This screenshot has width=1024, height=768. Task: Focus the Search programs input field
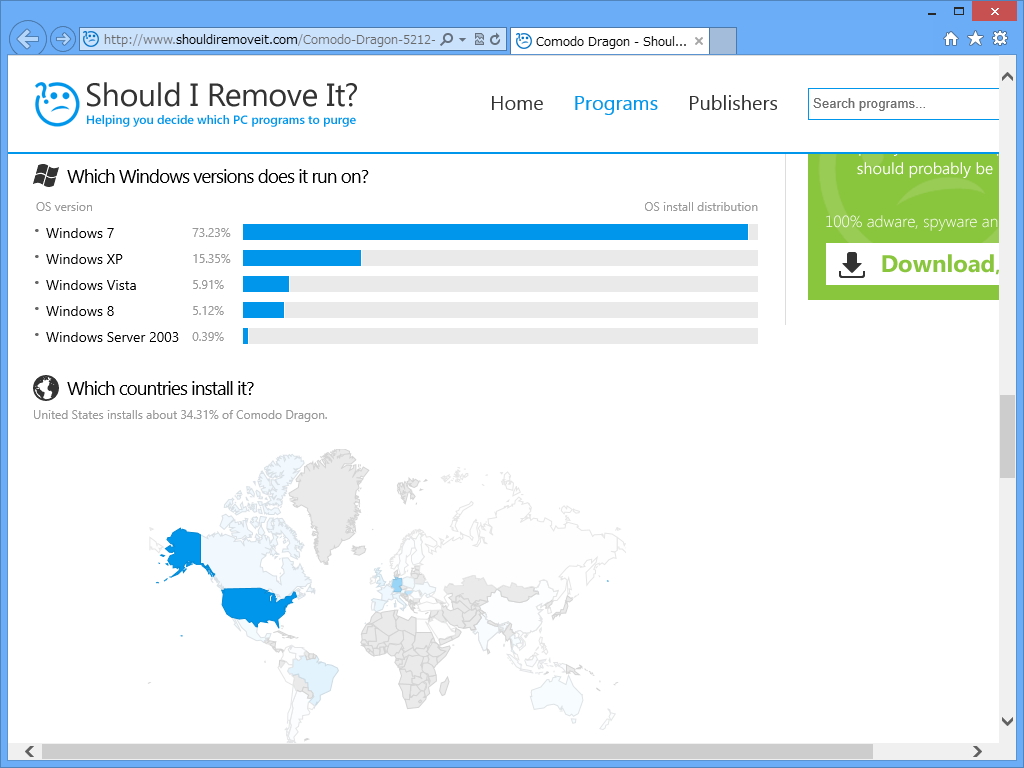903,104
